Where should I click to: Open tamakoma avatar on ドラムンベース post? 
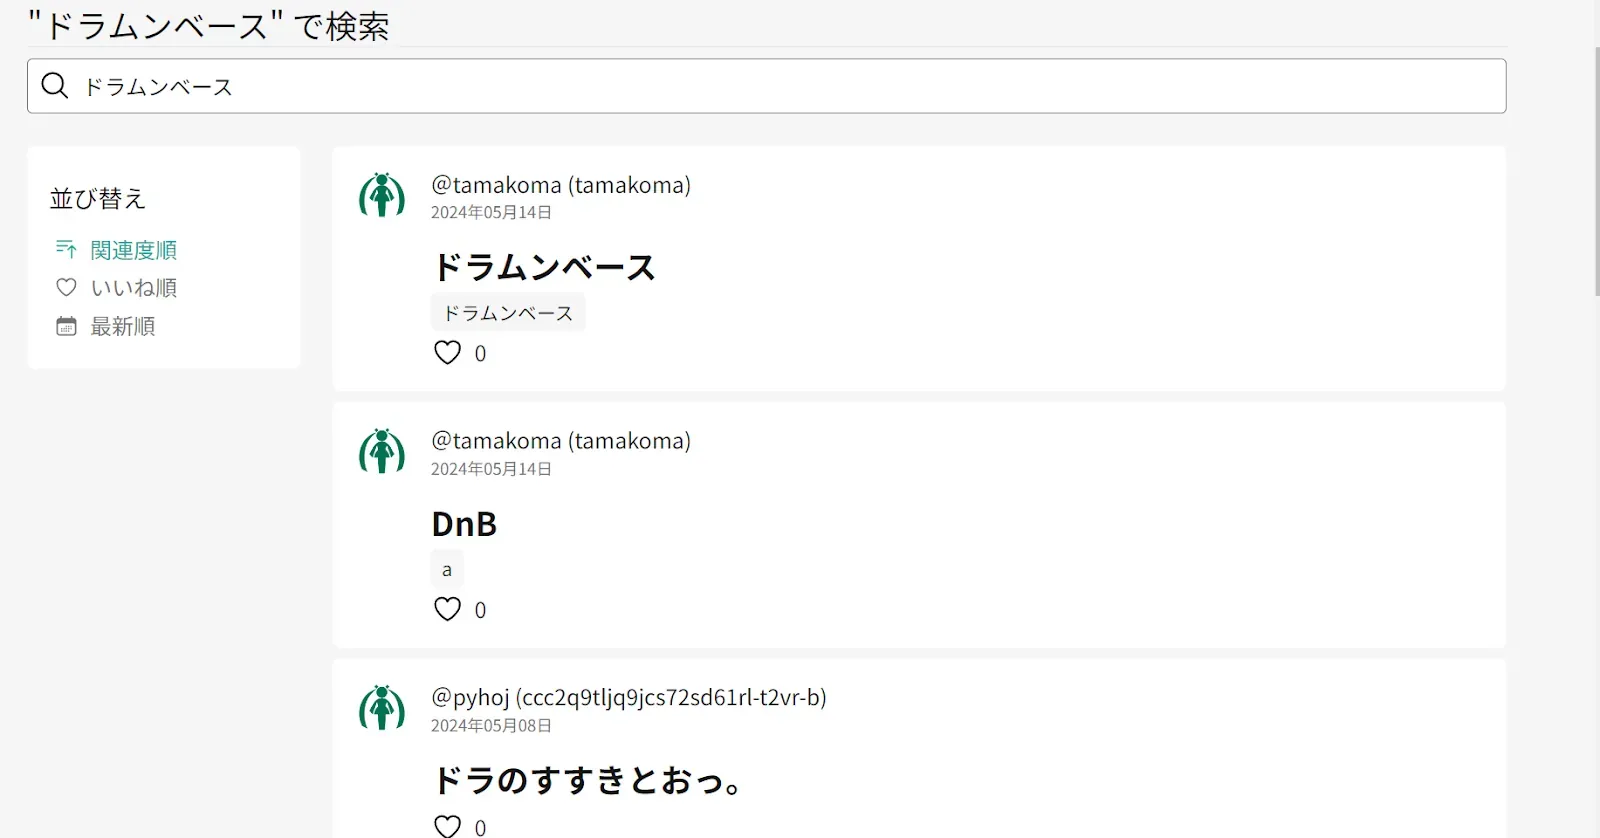[x=382, y=196]
